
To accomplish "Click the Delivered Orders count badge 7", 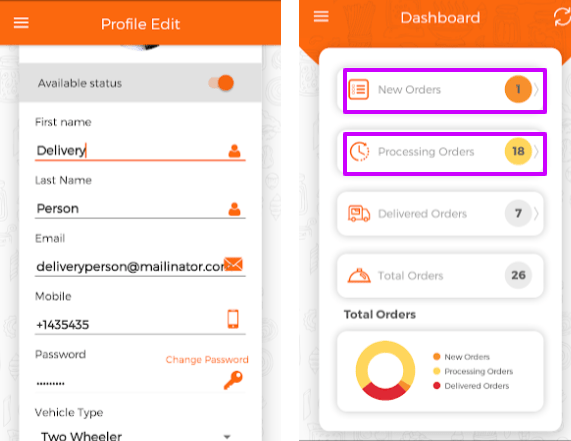I will point(518,213).
